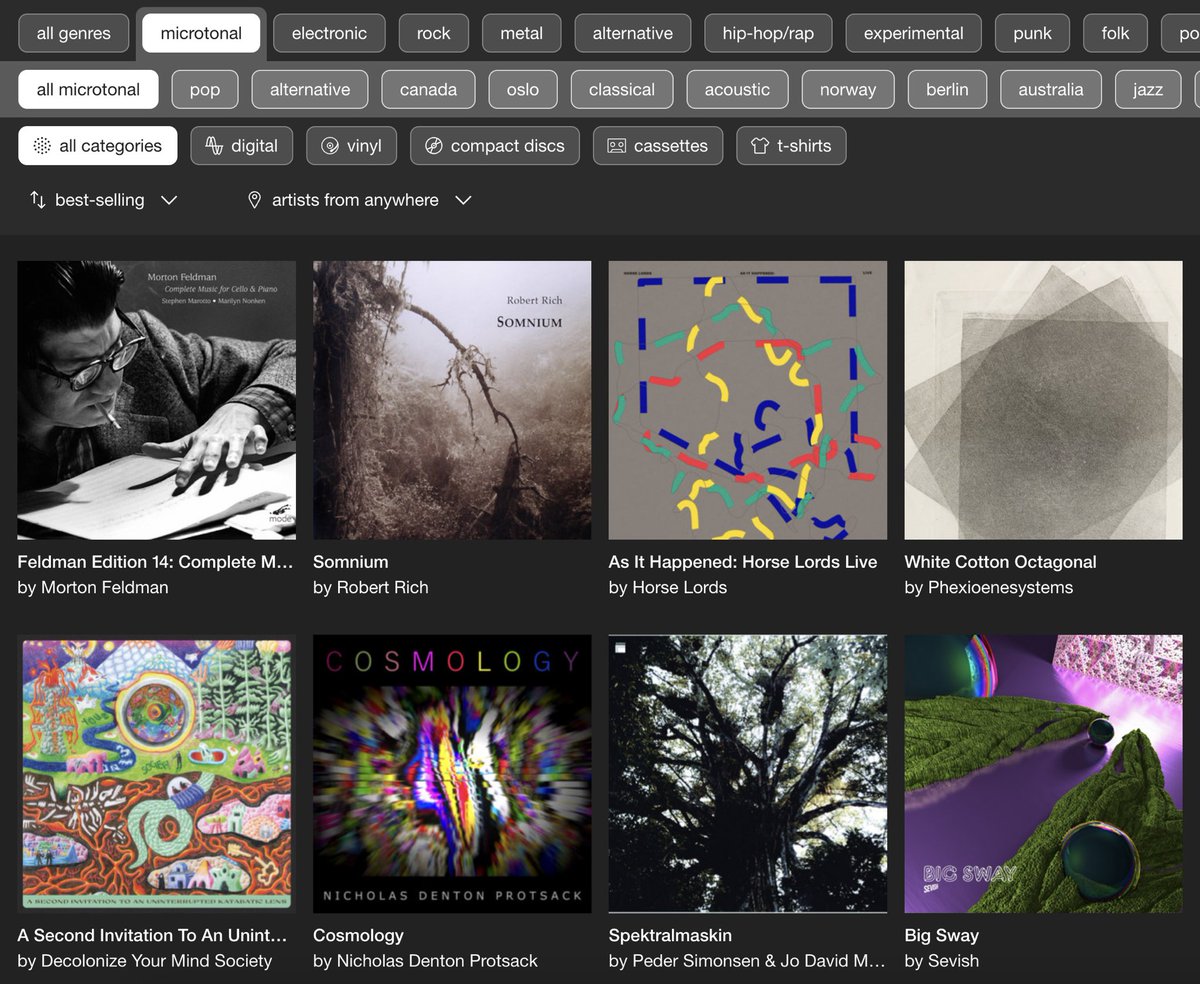Select the experimental genre

pyautogui.click(x=914, y=33)
